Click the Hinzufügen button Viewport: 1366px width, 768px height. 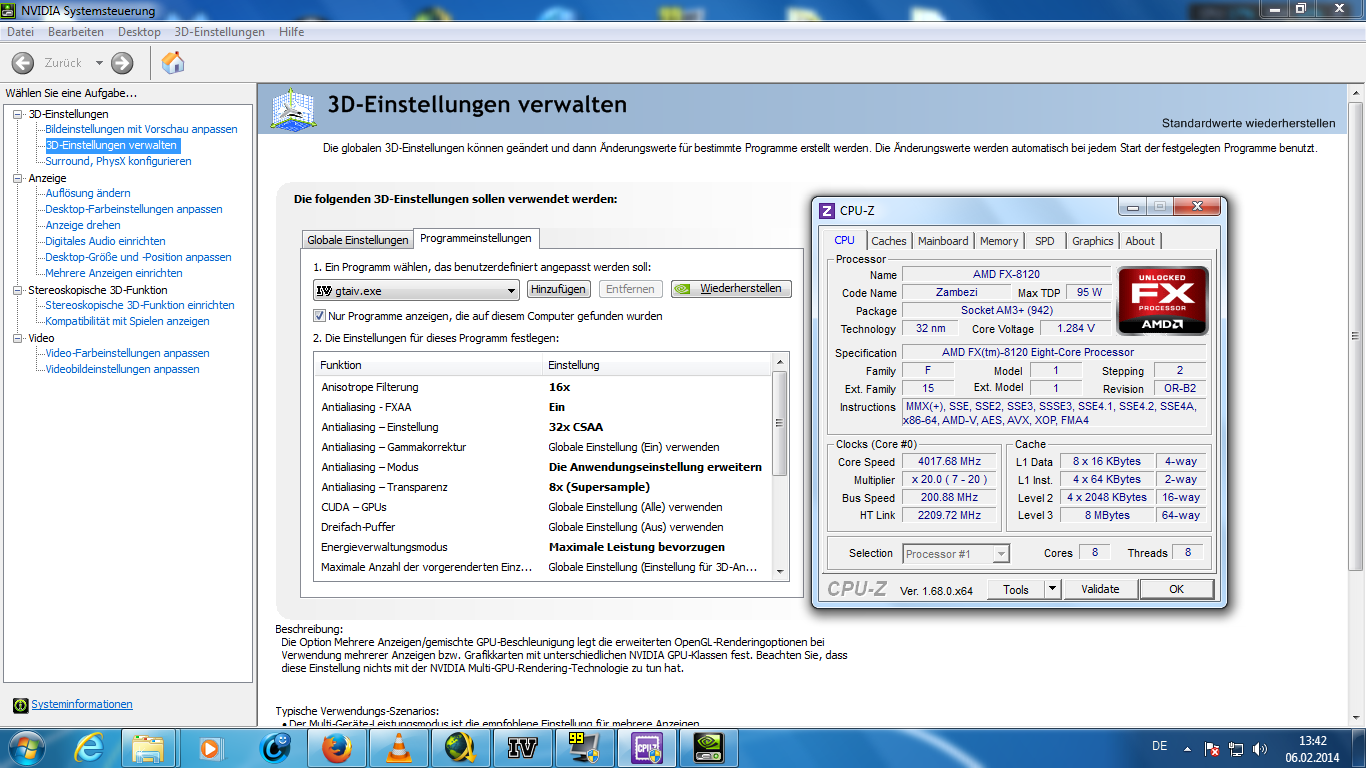click(x=558, y=289)
